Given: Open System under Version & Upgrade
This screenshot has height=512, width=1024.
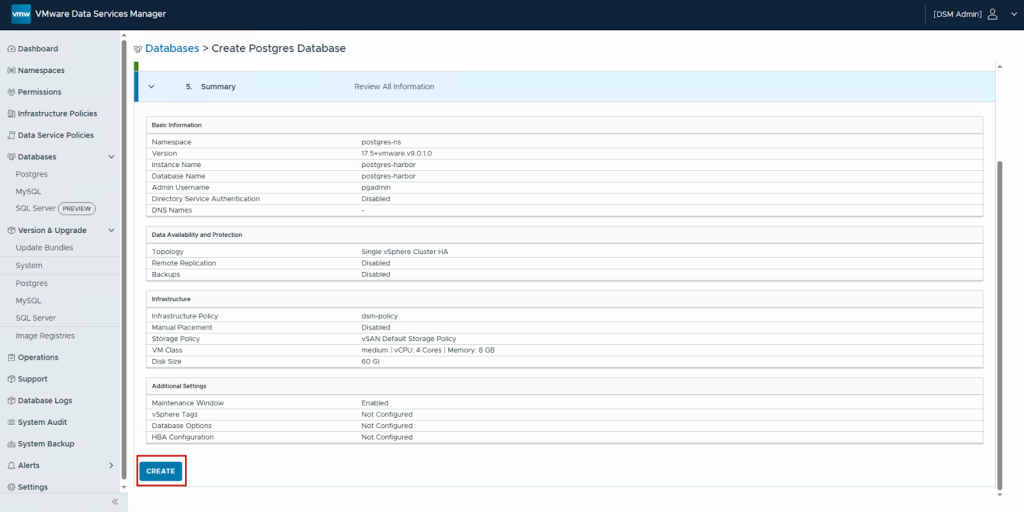Looking at the screenshot, I should tap(29, 266).
